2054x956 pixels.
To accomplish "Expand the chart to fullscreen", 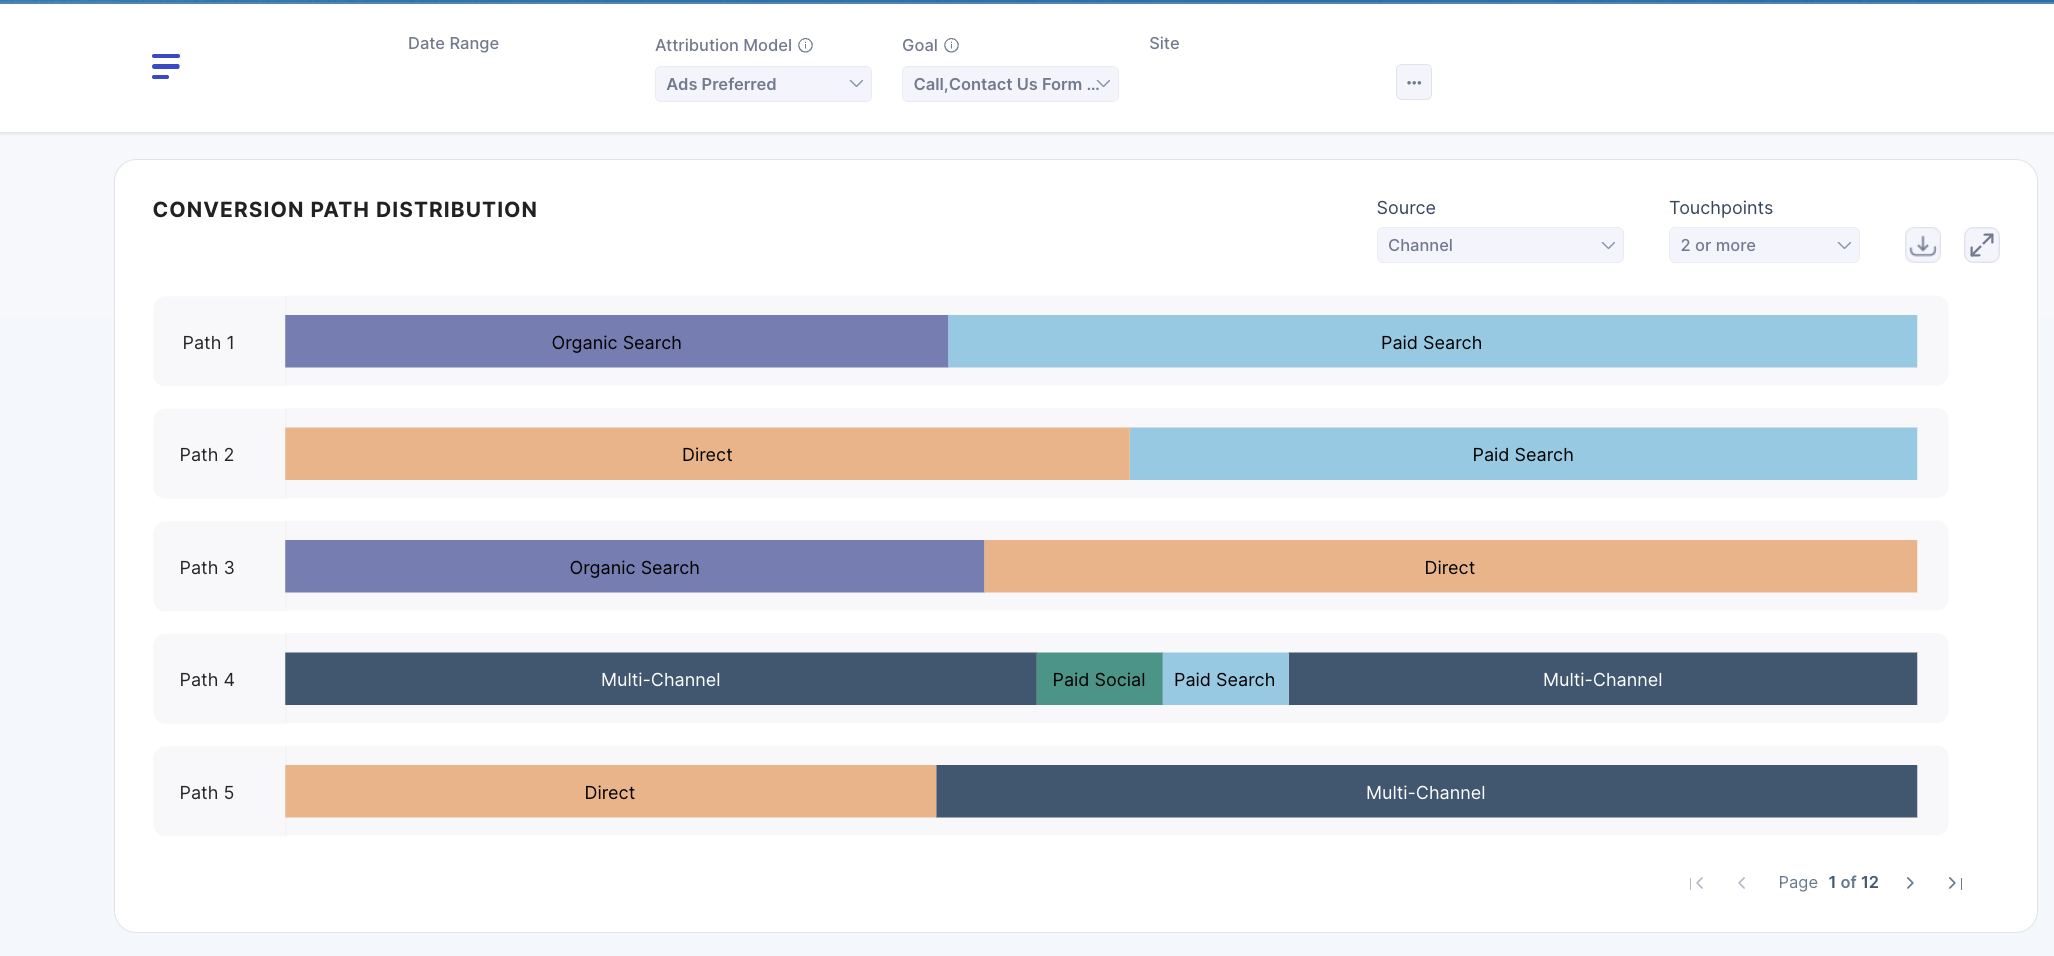I will click(x=1981, y=245).
